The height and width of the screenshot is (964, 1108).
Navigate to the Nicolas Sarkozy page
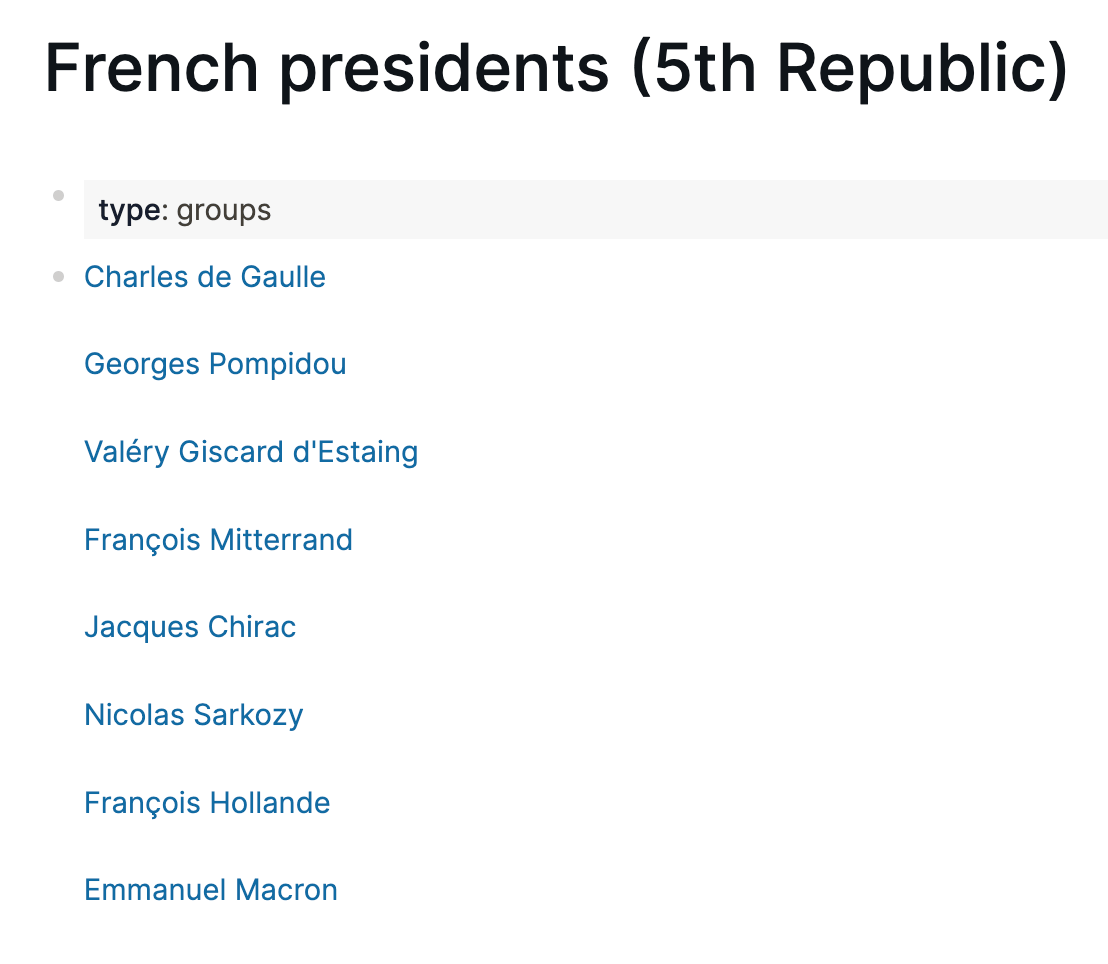pos(193,715)
